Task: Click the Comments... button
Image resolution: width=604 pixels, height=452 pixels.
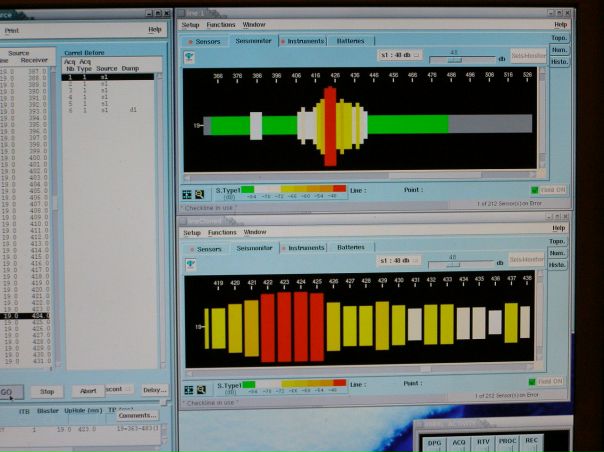Action: (138, 415)
